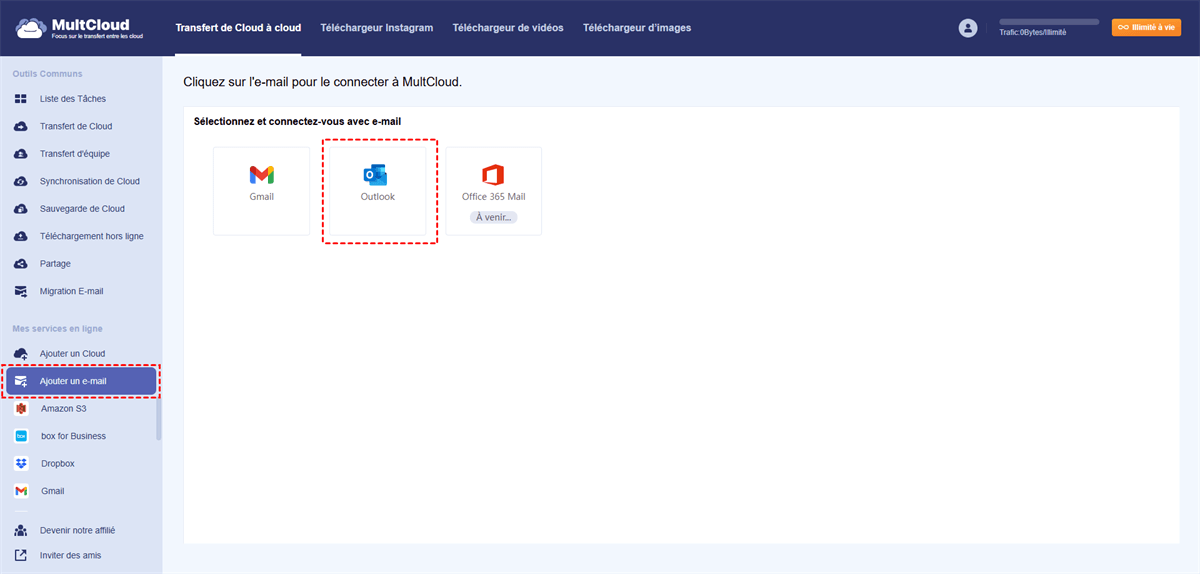Click the Synchronisation de Cloud icon
Image resolution: width=1200 pixels, height=574 pixels.
[x=20, y=181]
